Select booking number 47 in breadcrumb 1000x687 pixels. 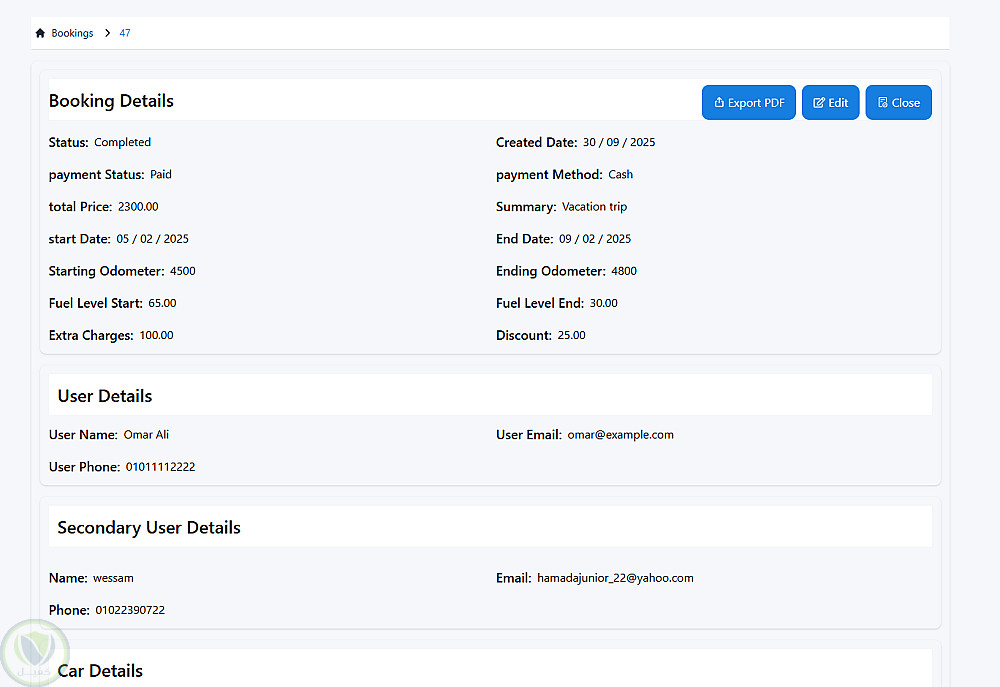coord(125,33)
